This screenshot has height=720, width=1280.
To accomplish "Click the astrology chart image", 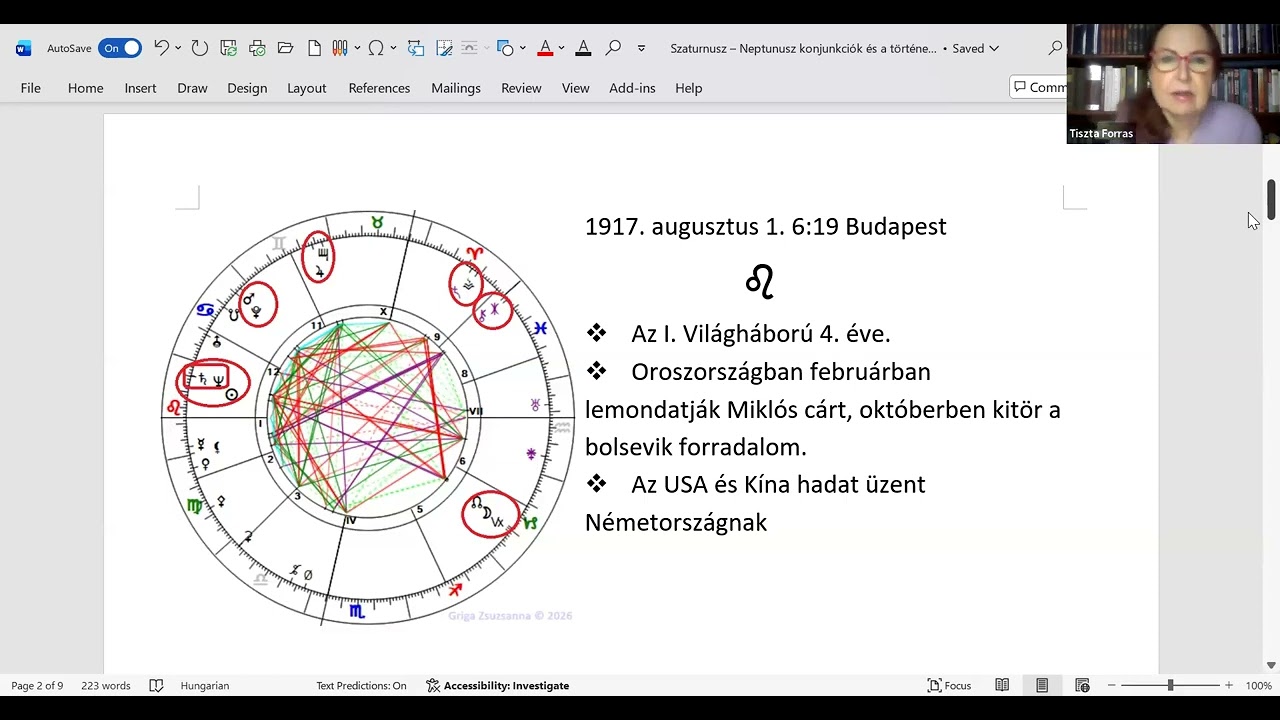I will point(368,418).
